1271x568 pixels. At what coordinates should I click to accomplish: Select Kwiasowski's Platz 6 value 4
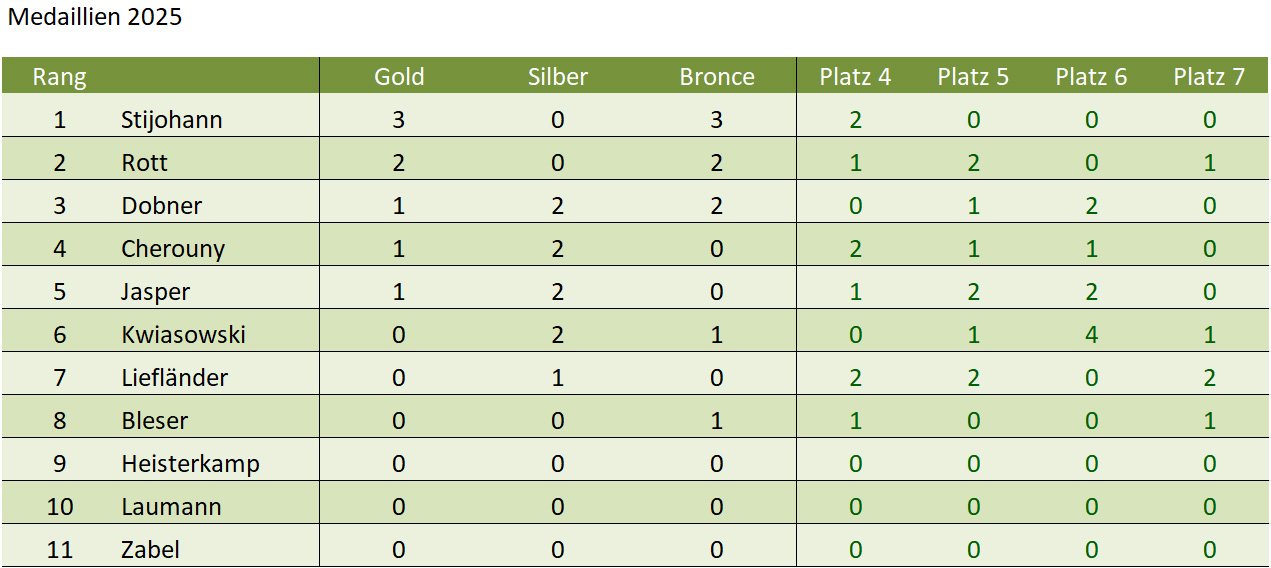(x=1091, y=335)
